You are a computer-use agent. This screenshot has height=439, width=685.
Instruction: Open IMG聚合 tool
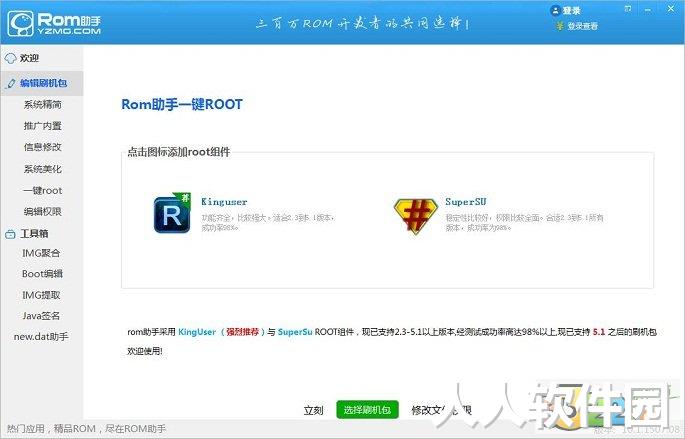(x=41, y=253)
